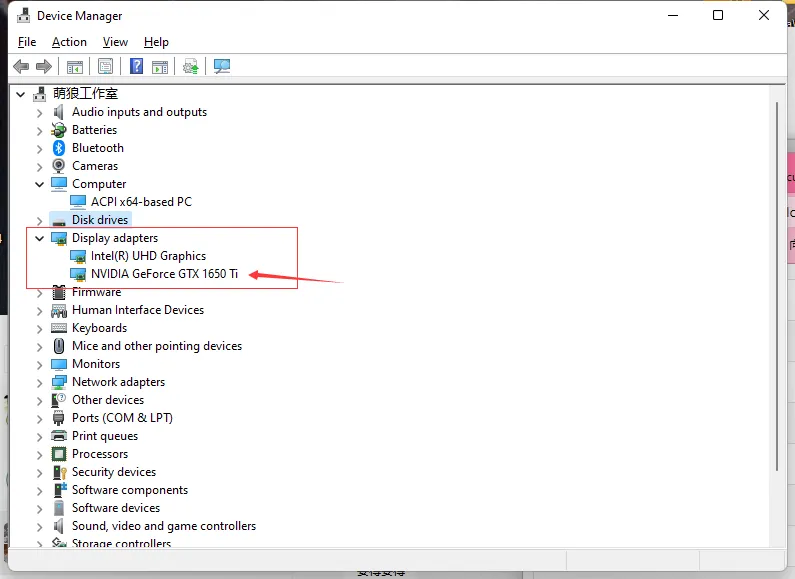The image size is (795, 579).
Task: Select the Ports (COM & LPT) label
Action: (x=122, y=418)
